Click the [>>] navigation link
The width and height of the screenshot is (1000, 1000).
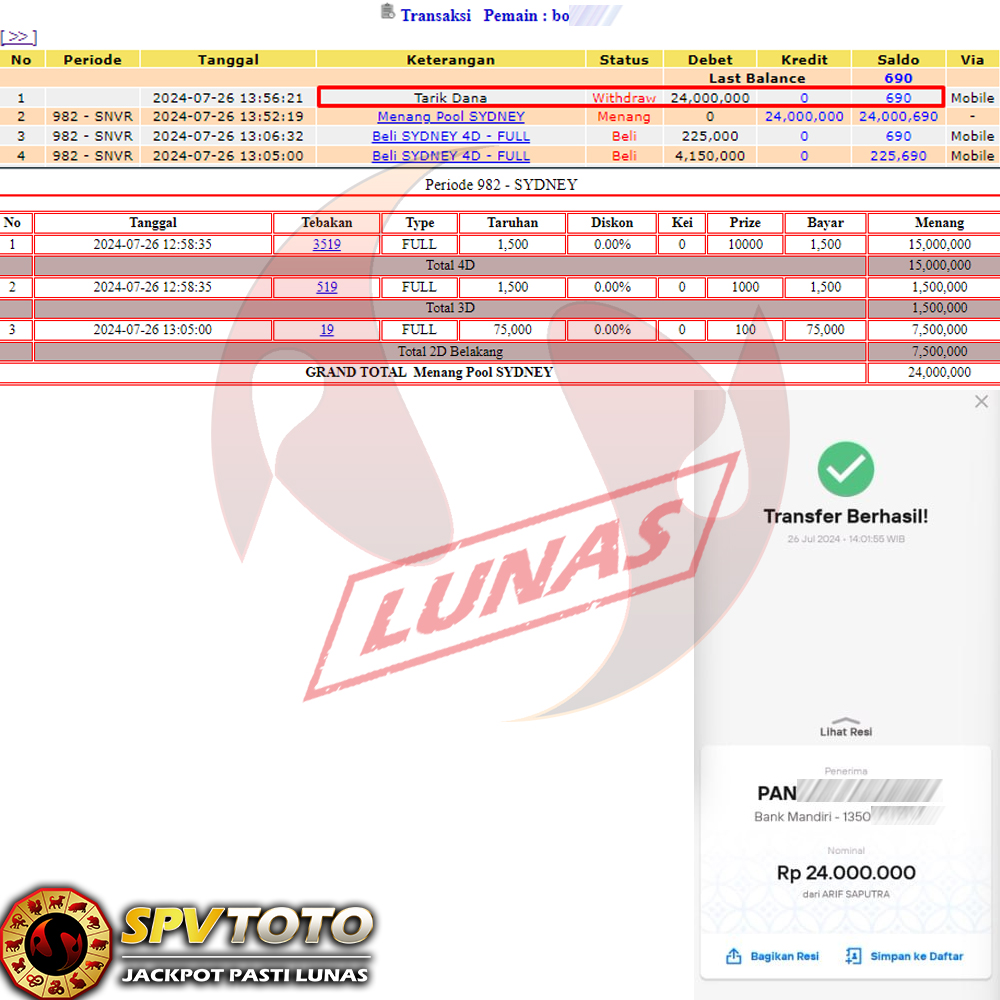(18, 37)
